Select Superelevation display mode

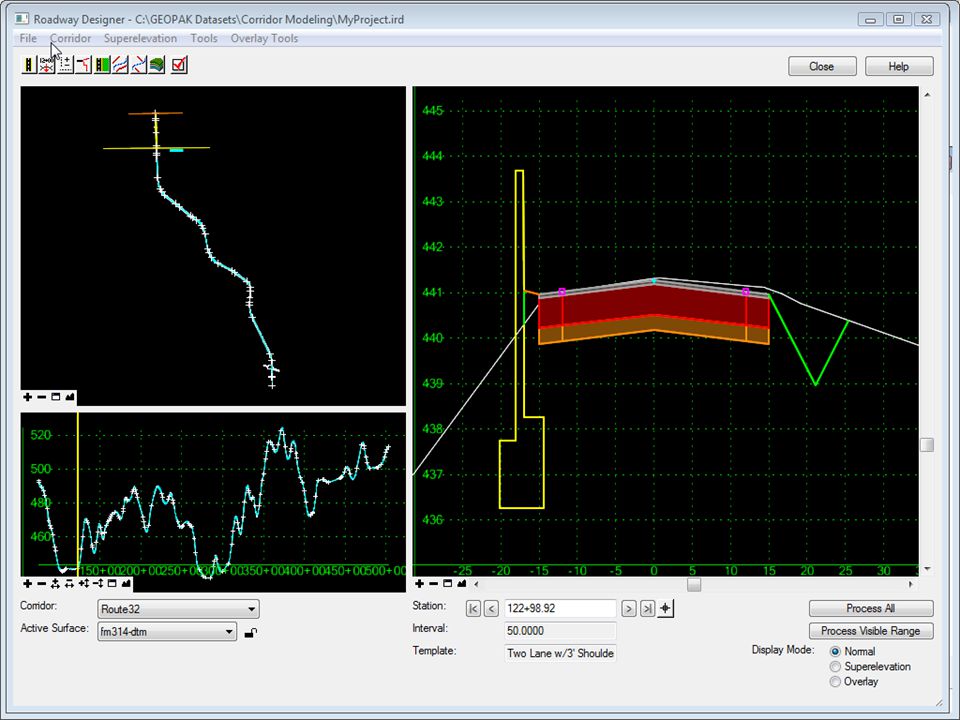tap(835, 666)
